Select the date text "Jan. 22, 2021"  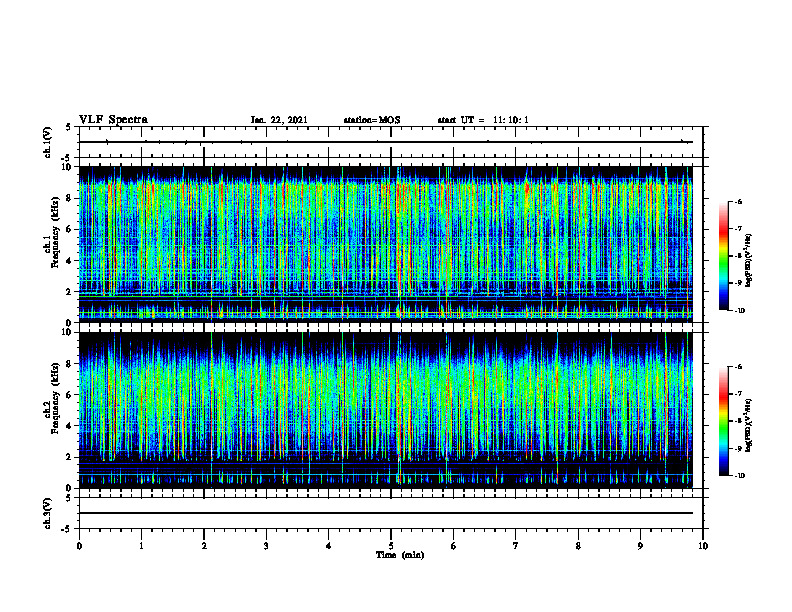tap(279, 120)
